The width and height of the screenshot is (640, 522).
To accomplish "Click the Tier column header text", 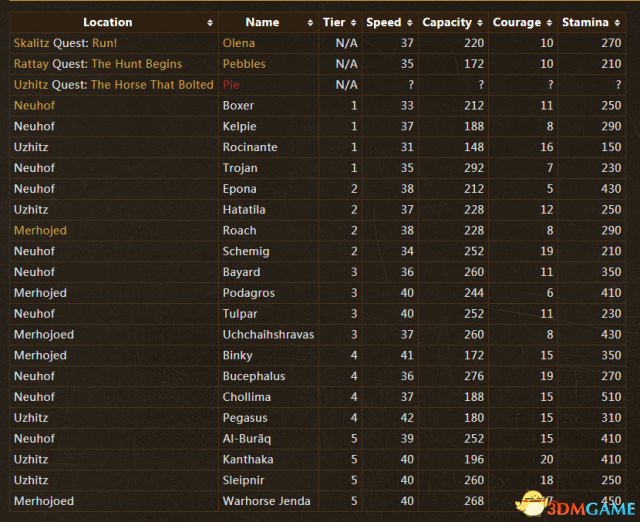I will point(334,22).
